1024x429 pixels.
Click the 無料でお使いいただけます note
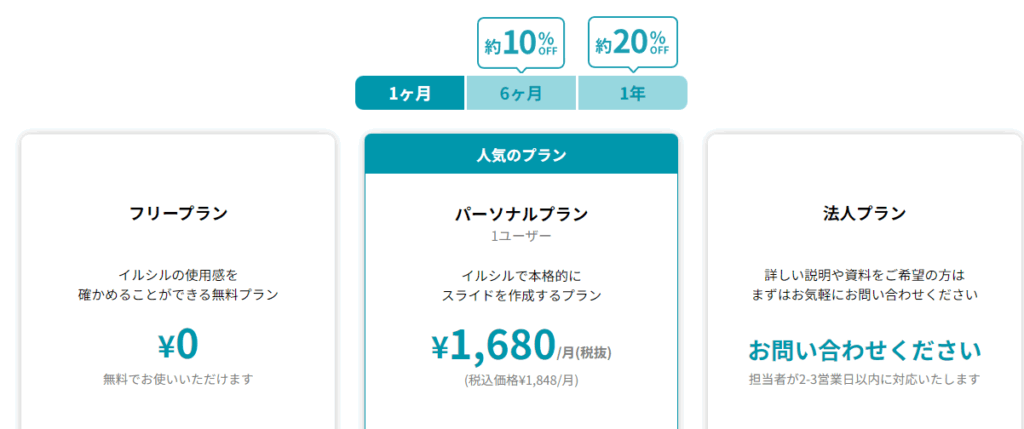pos(178,379)
